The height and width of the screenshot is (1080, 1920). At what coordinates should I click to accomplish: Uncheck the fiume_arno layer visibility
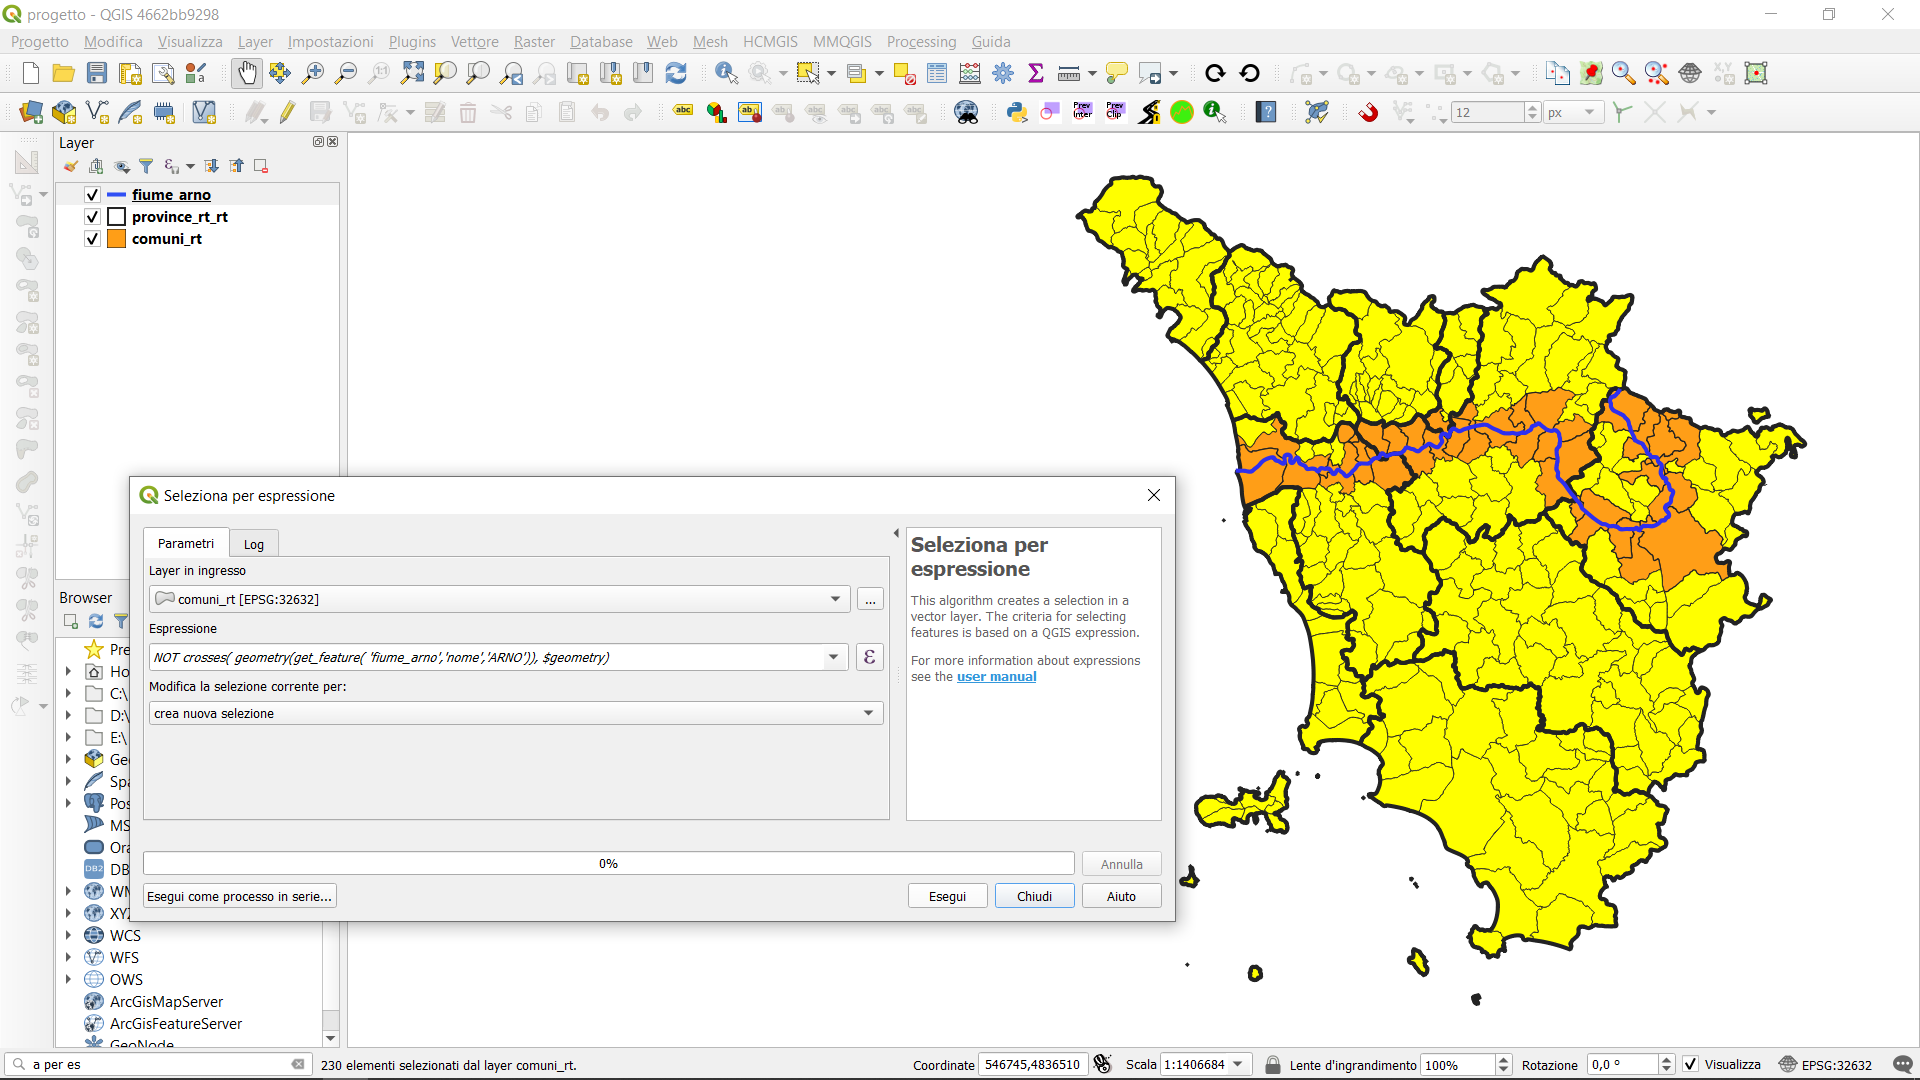(x=92, y=195)
